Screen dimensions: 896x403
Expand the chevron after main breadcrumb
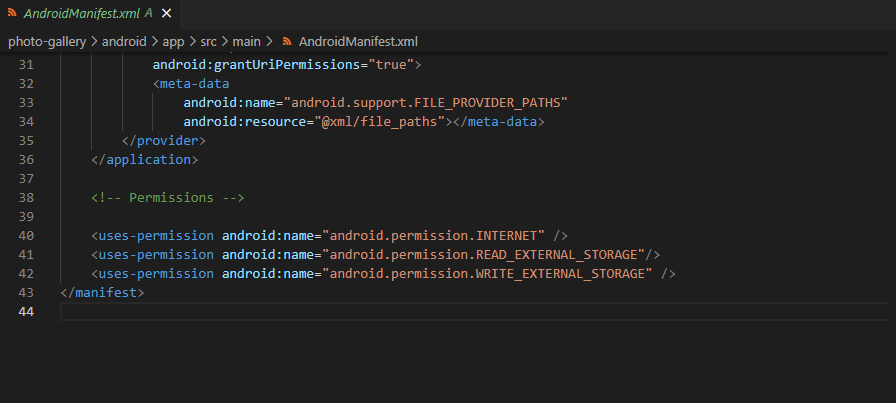269,42
